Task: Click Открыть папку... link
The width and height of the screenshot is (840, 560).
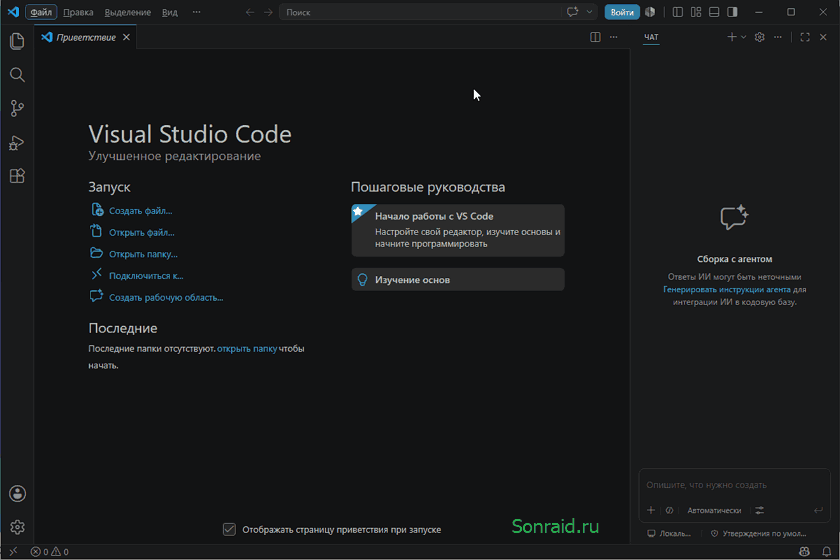Action: tap(143, 254)
